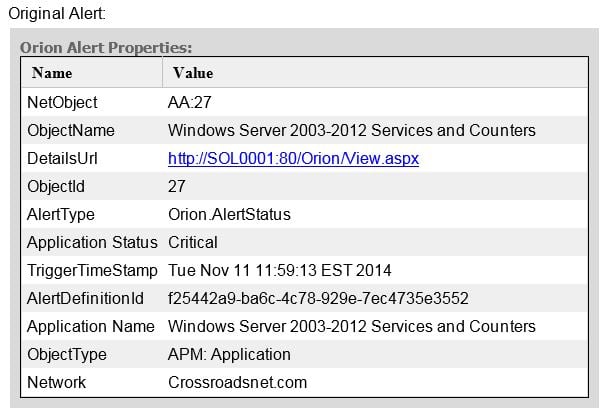Click the Network row label

click(57, 383)
